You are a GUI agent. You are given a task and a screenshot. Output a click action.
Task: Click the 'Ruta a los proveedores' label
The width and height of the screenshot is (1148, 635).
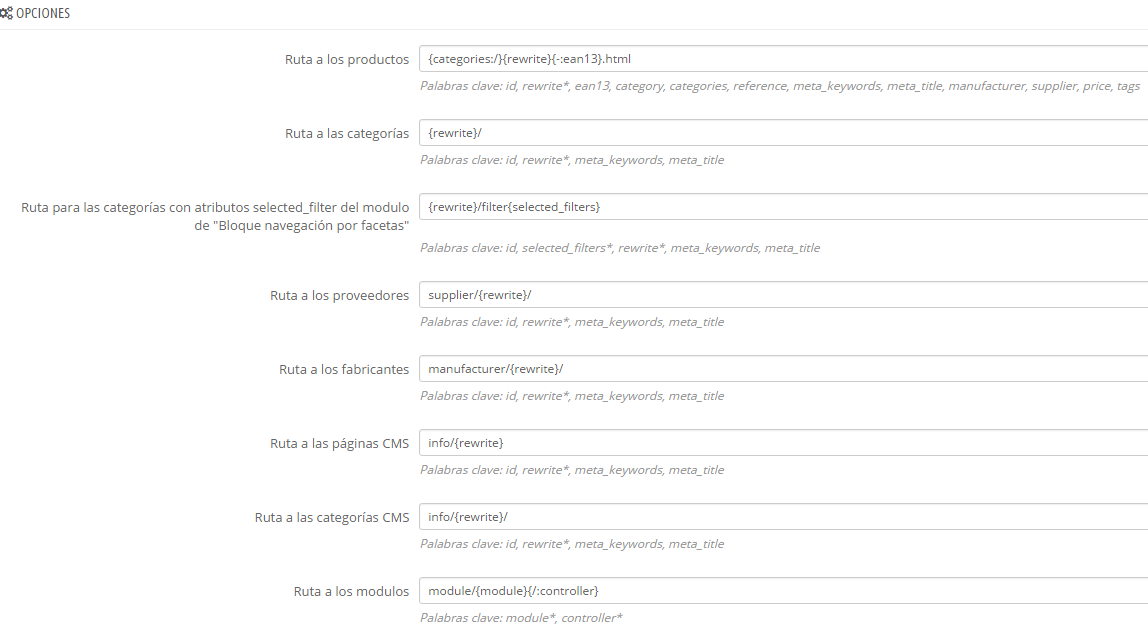(340, 295)
